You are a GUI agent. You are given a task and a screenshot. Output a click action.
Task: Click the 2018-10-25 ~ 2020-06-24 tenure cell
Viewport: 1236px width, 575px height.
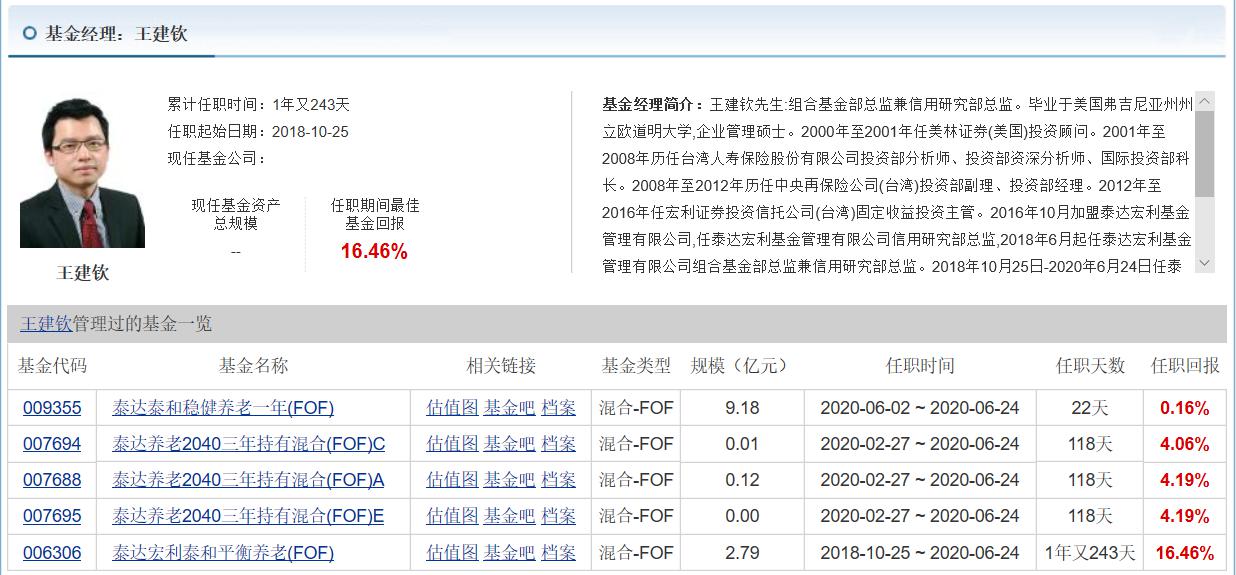click(920, 552)
